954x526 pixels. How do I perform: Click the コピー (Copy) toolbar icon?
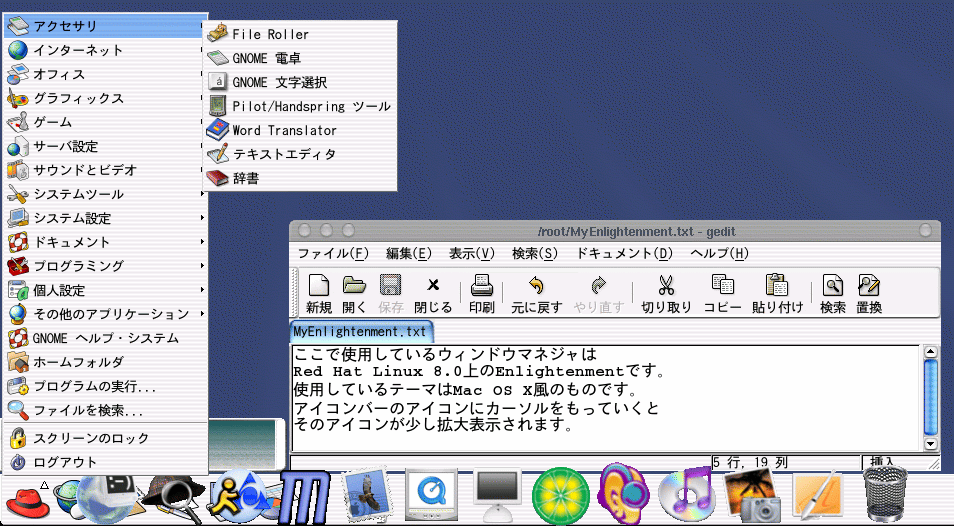(722, 285)
